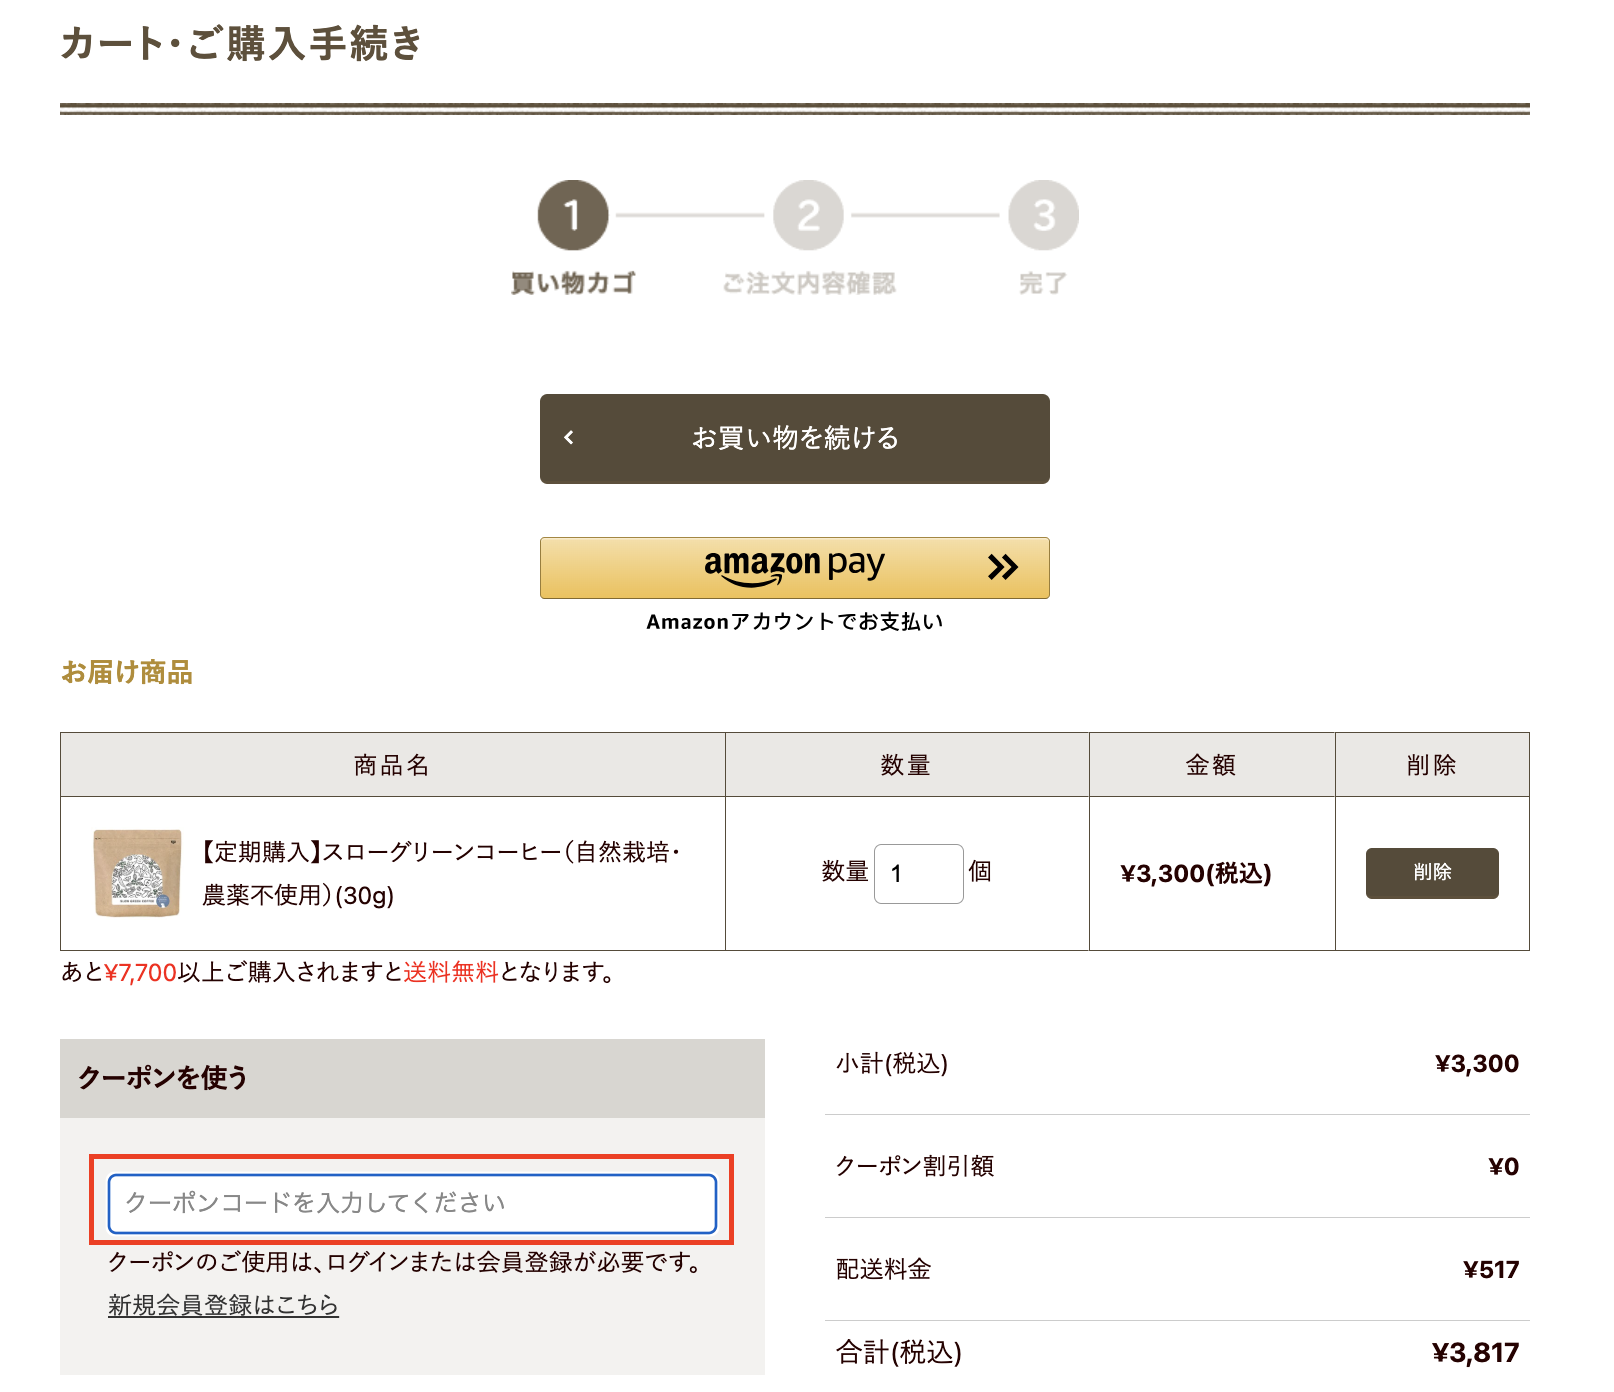Focus the 数量 quantity input field
Viewport: 1614px width, 1392px height.
(x=918, y=874)
